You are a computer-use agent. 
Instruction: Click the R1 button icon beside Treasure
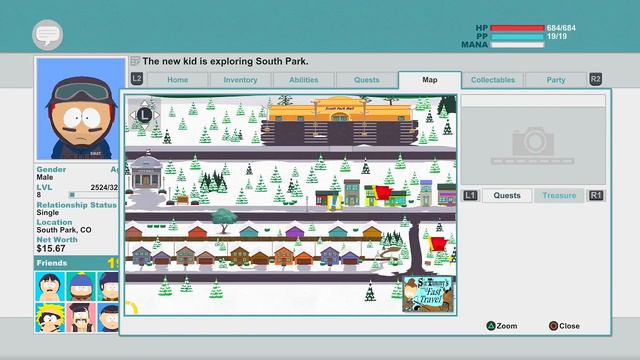pos(596,196)
